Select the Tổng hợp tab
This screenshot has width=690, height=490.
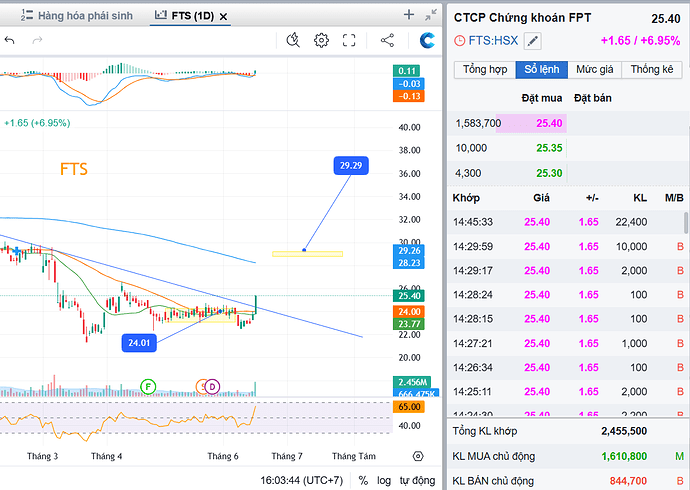[485, 69]
